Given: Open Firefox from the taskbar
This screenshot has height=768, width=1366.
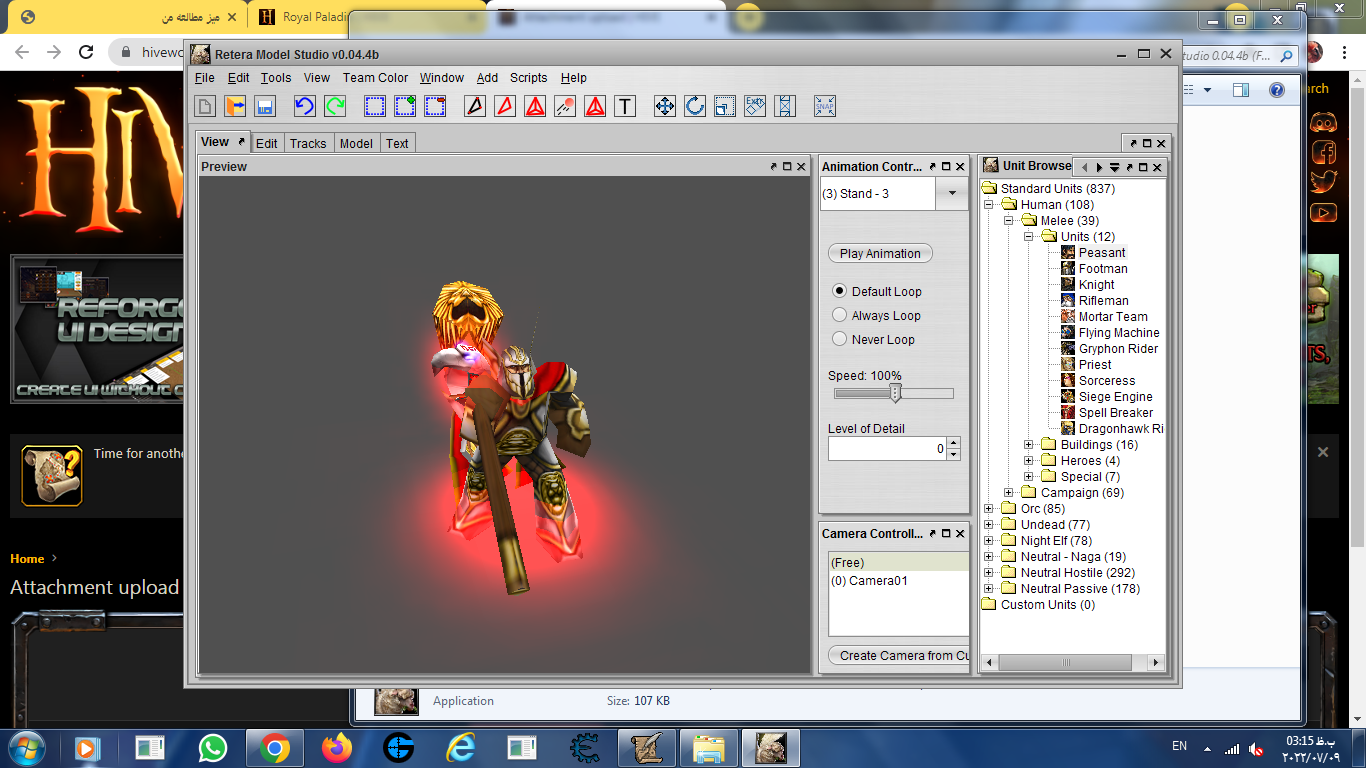Looking at the screenshot, I should (337, 747).
